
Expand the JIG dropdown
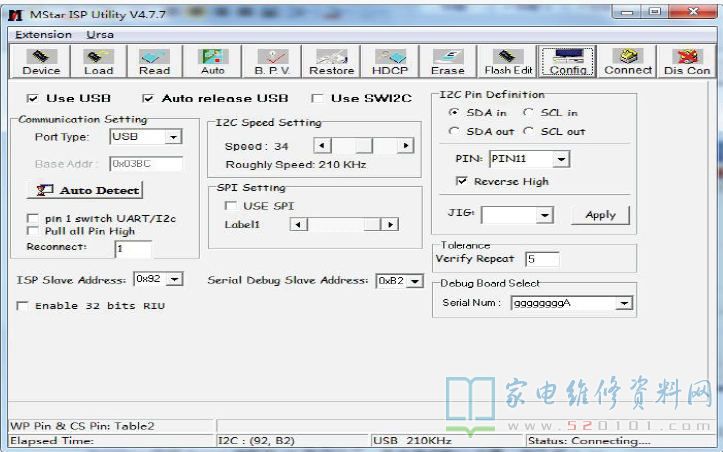pos(545,215)
